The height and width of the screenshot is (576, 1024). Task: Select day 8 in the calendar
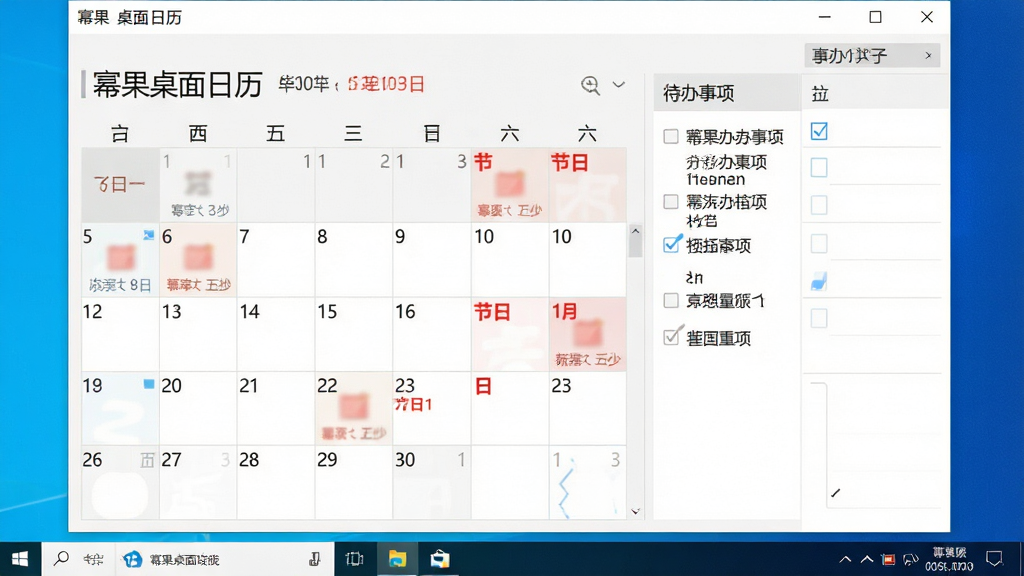tap(353, 260)
